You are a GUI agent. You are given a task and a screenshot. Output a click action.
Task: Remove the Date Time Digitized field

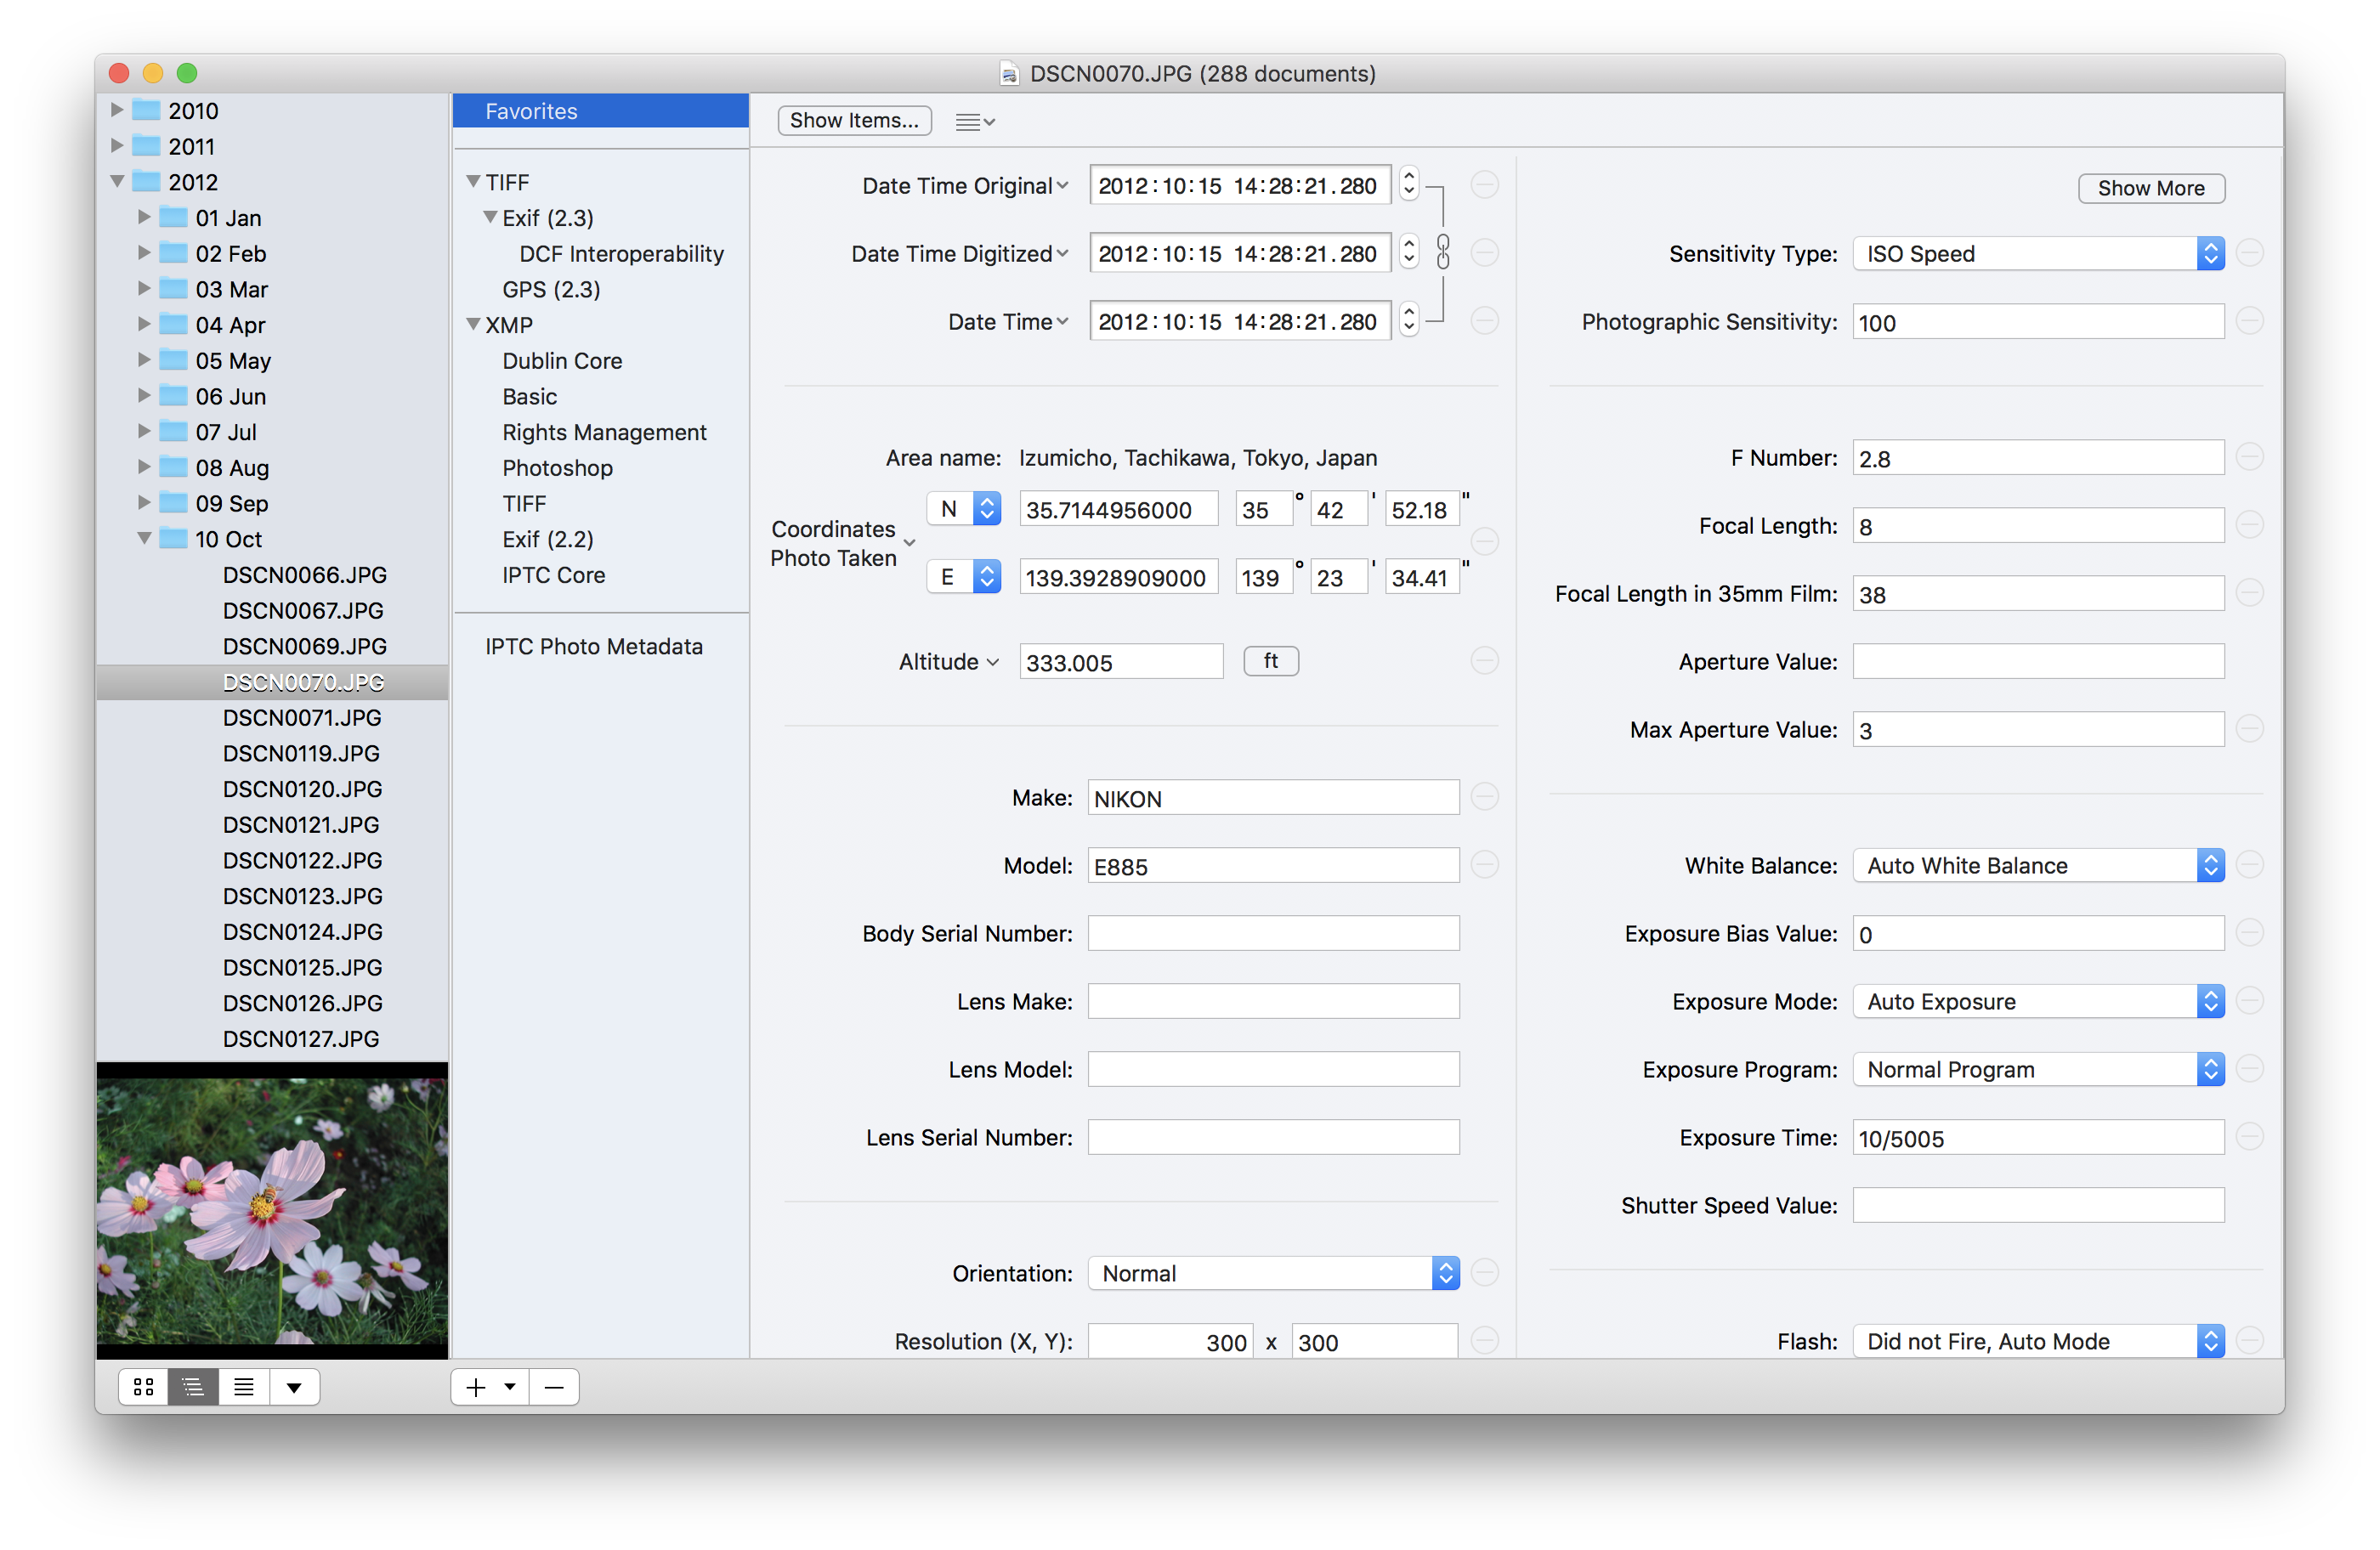pyautogui.click(x=1484, y=252)
